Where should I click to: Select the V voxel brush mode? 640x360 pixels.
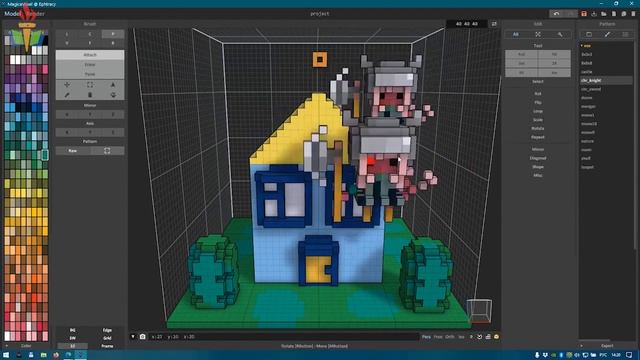(67, 43)
